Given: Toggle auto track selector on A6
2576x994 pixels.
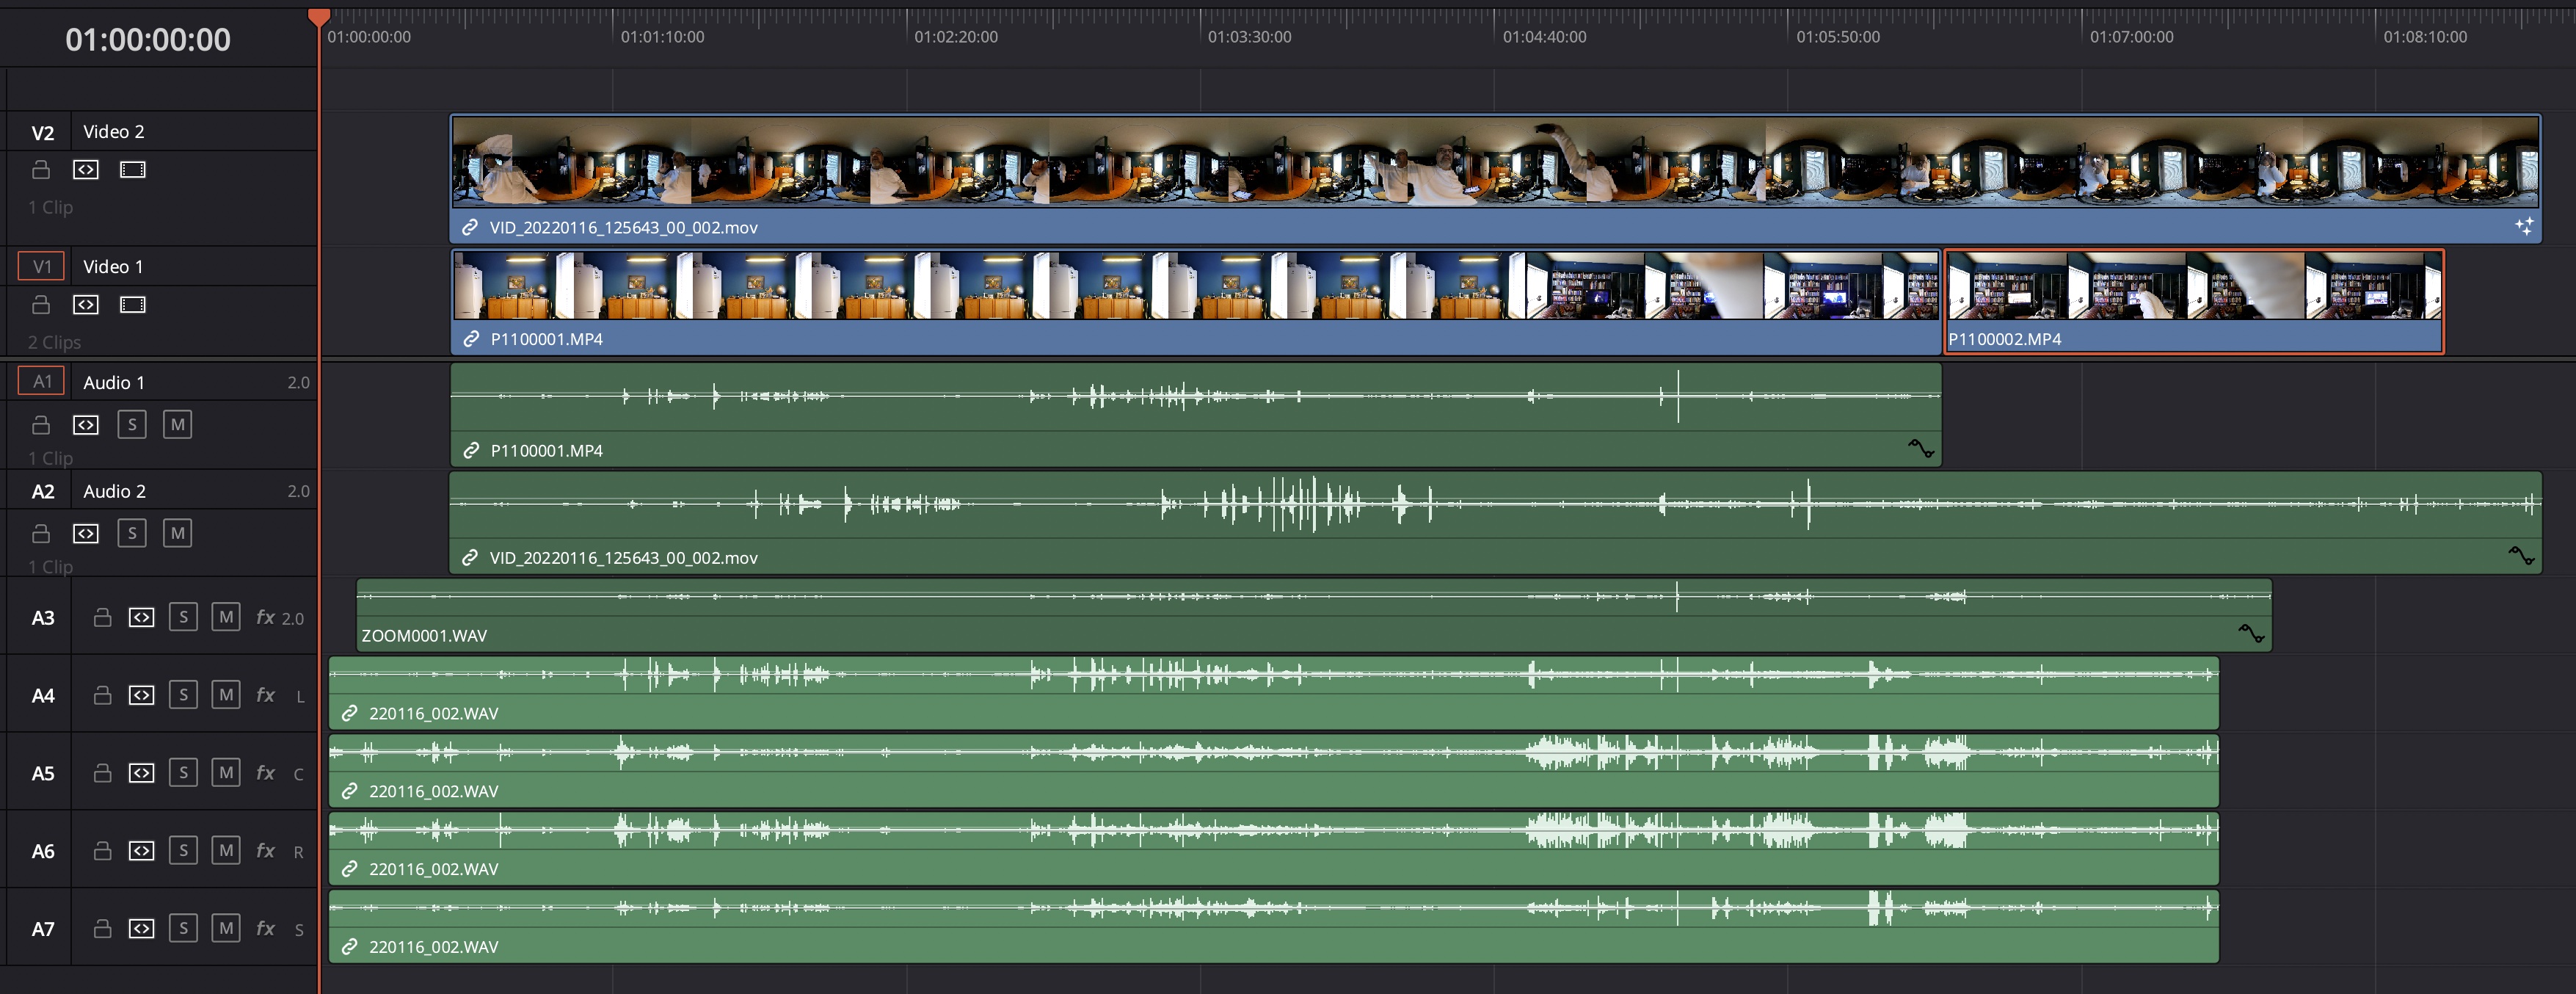Looking at the screenshot, I should coord(142,851).
